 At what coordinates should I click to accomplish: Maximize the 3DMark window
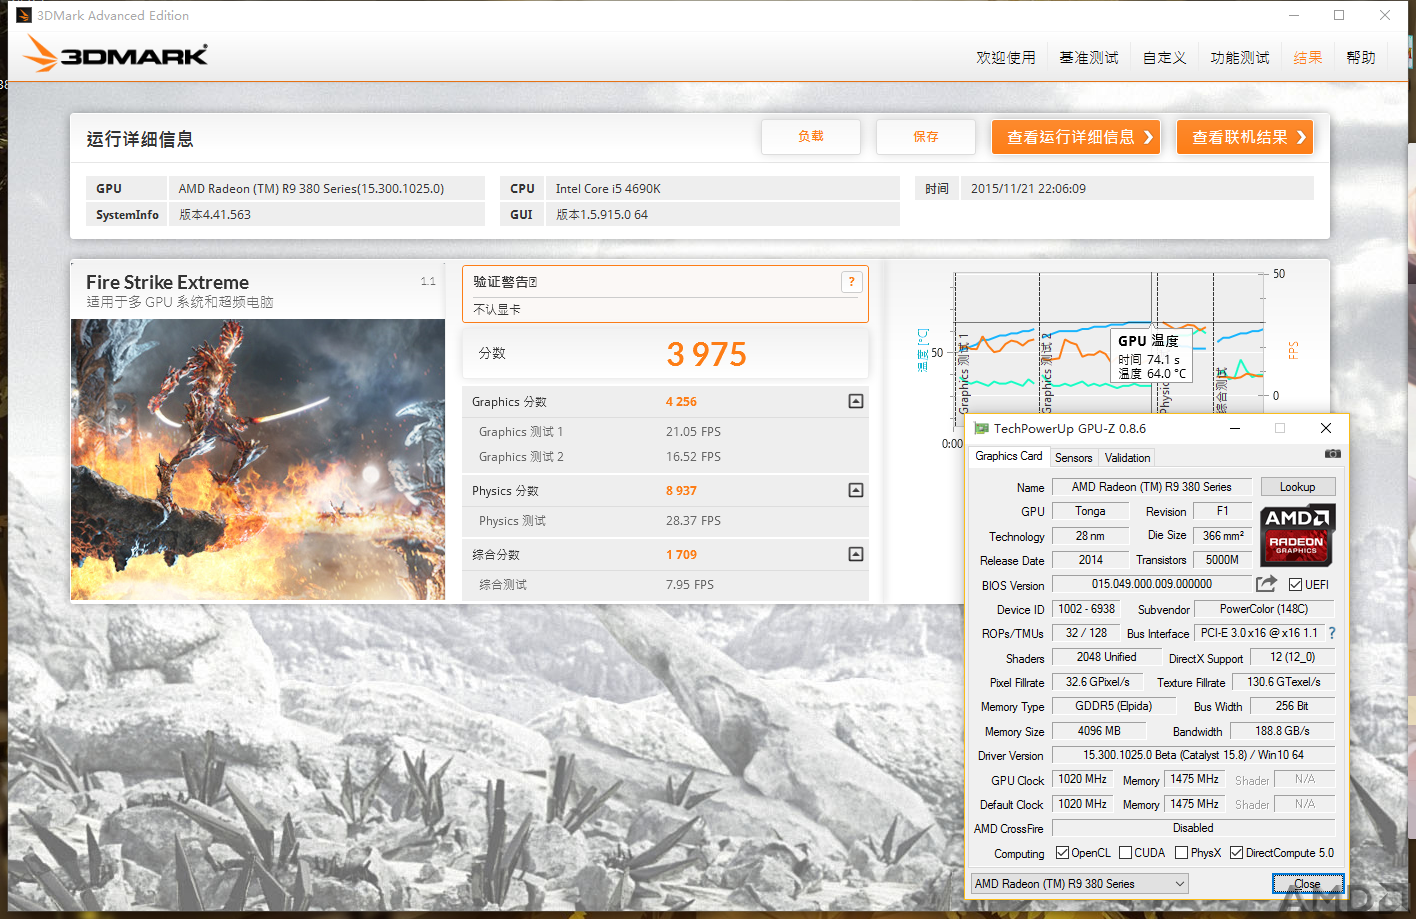tap(1339, 15)
